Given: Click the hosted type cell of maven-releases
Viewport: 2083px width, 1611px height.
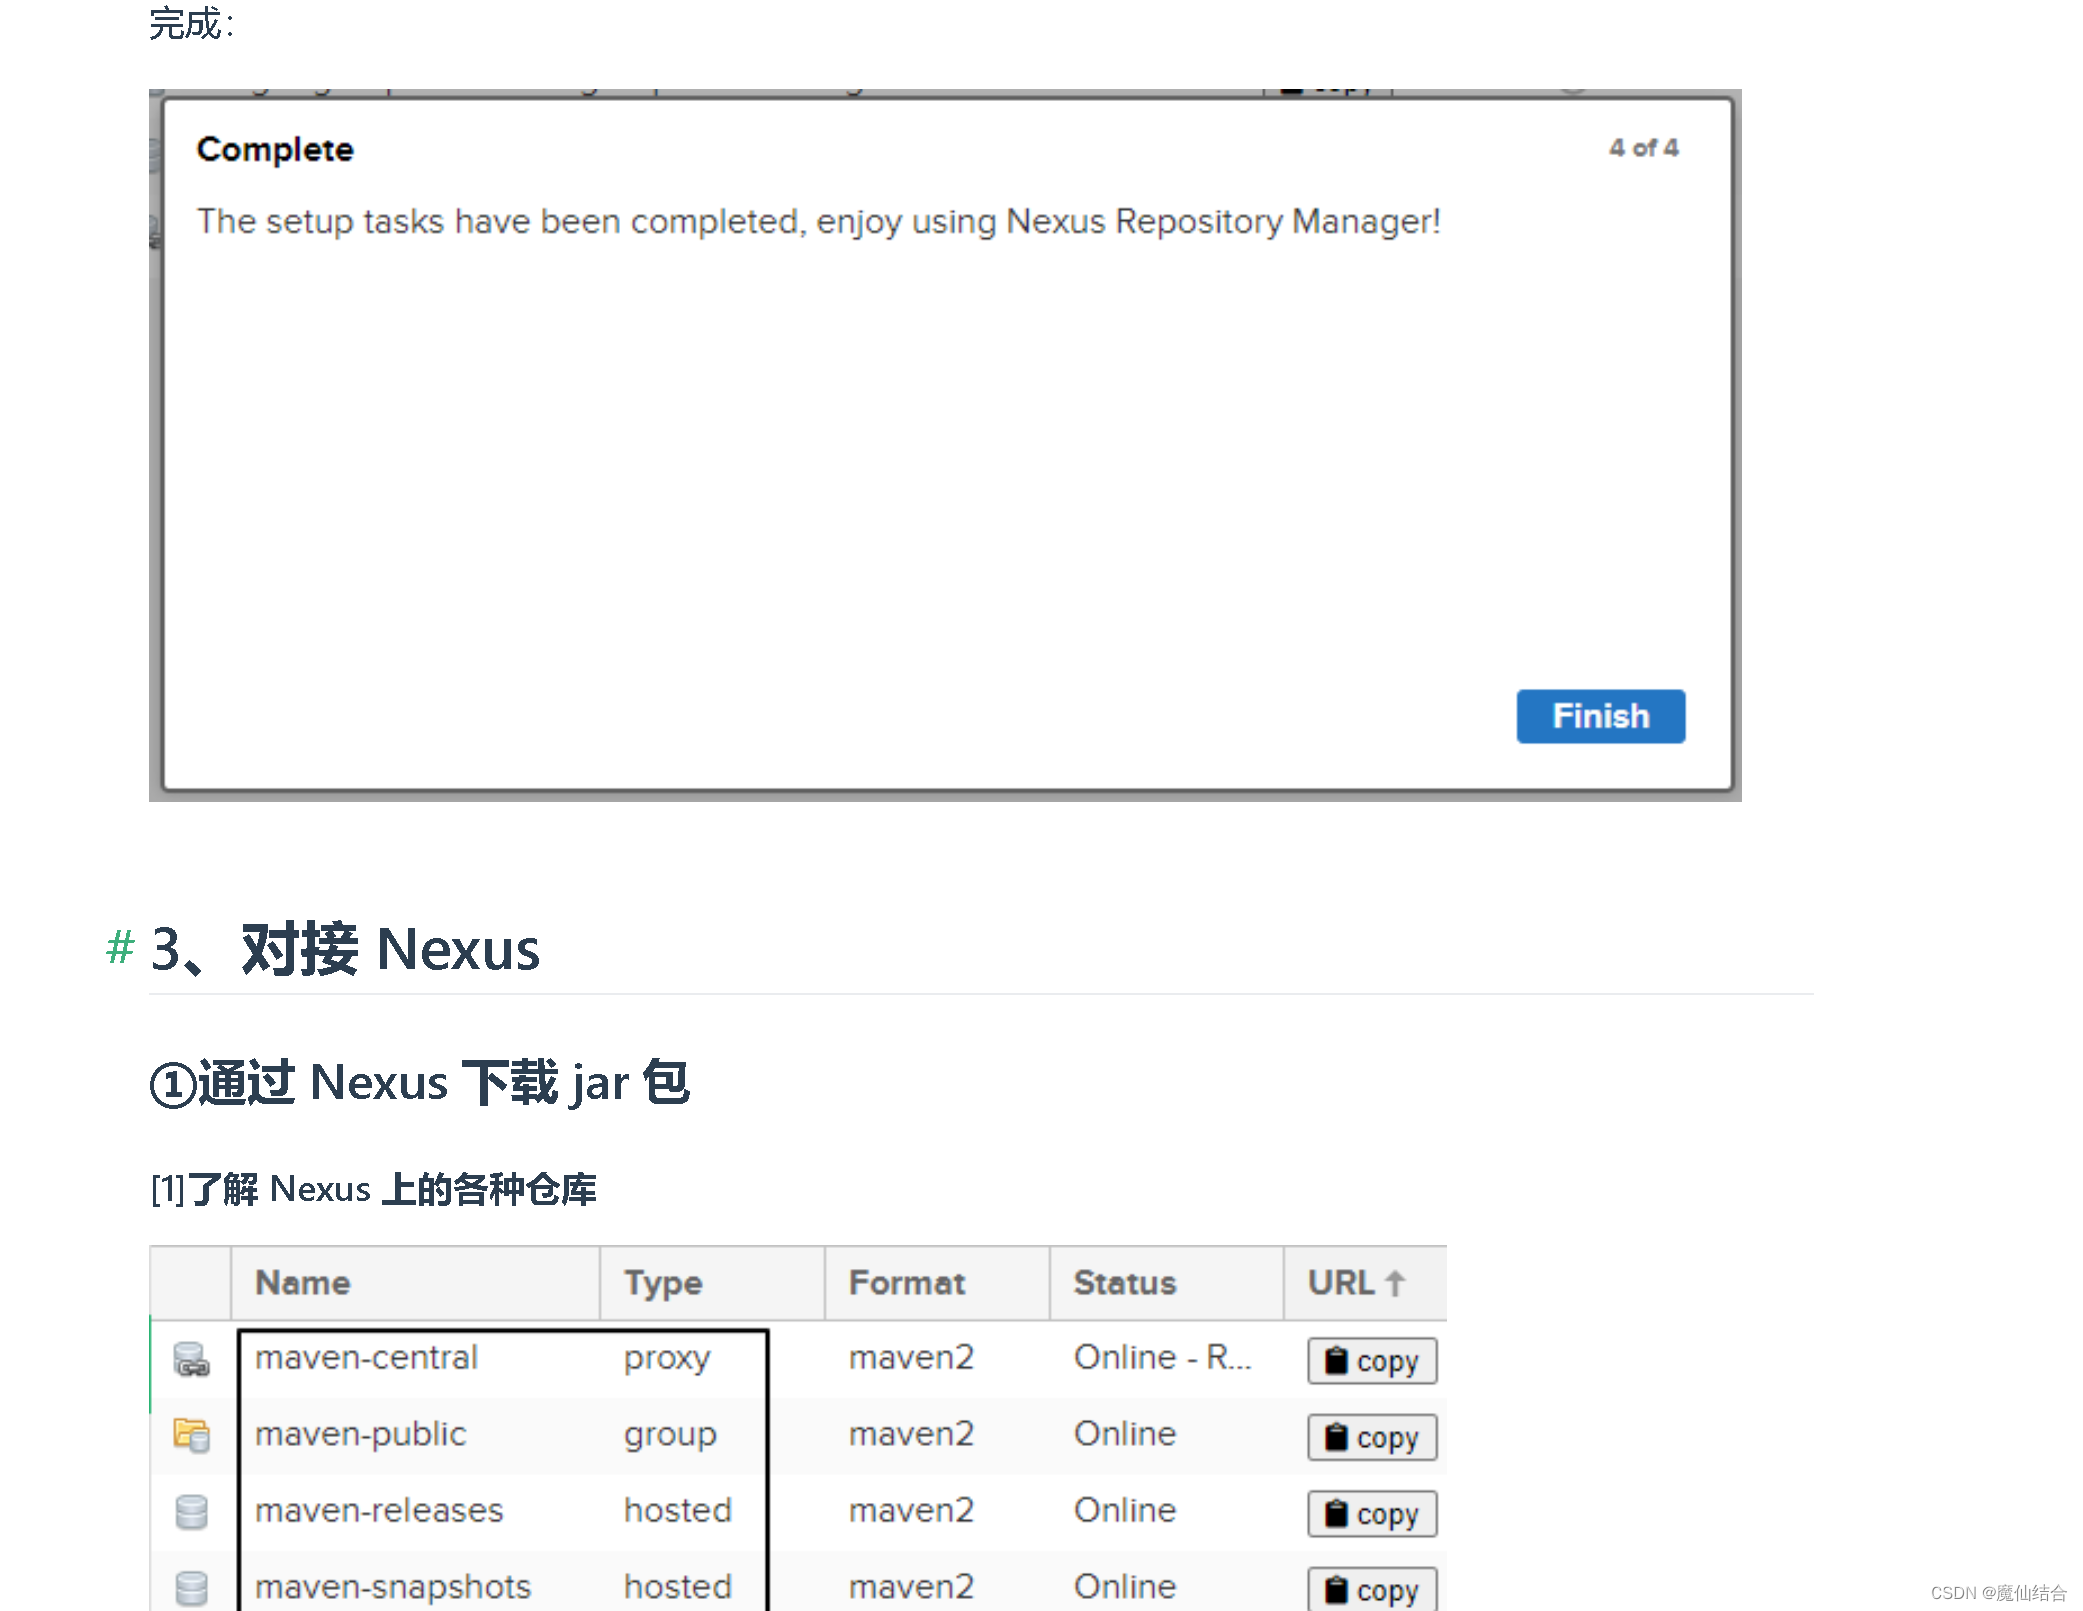Looking at the screenshot, I should pyautogui.click(x=678, y=1510).
